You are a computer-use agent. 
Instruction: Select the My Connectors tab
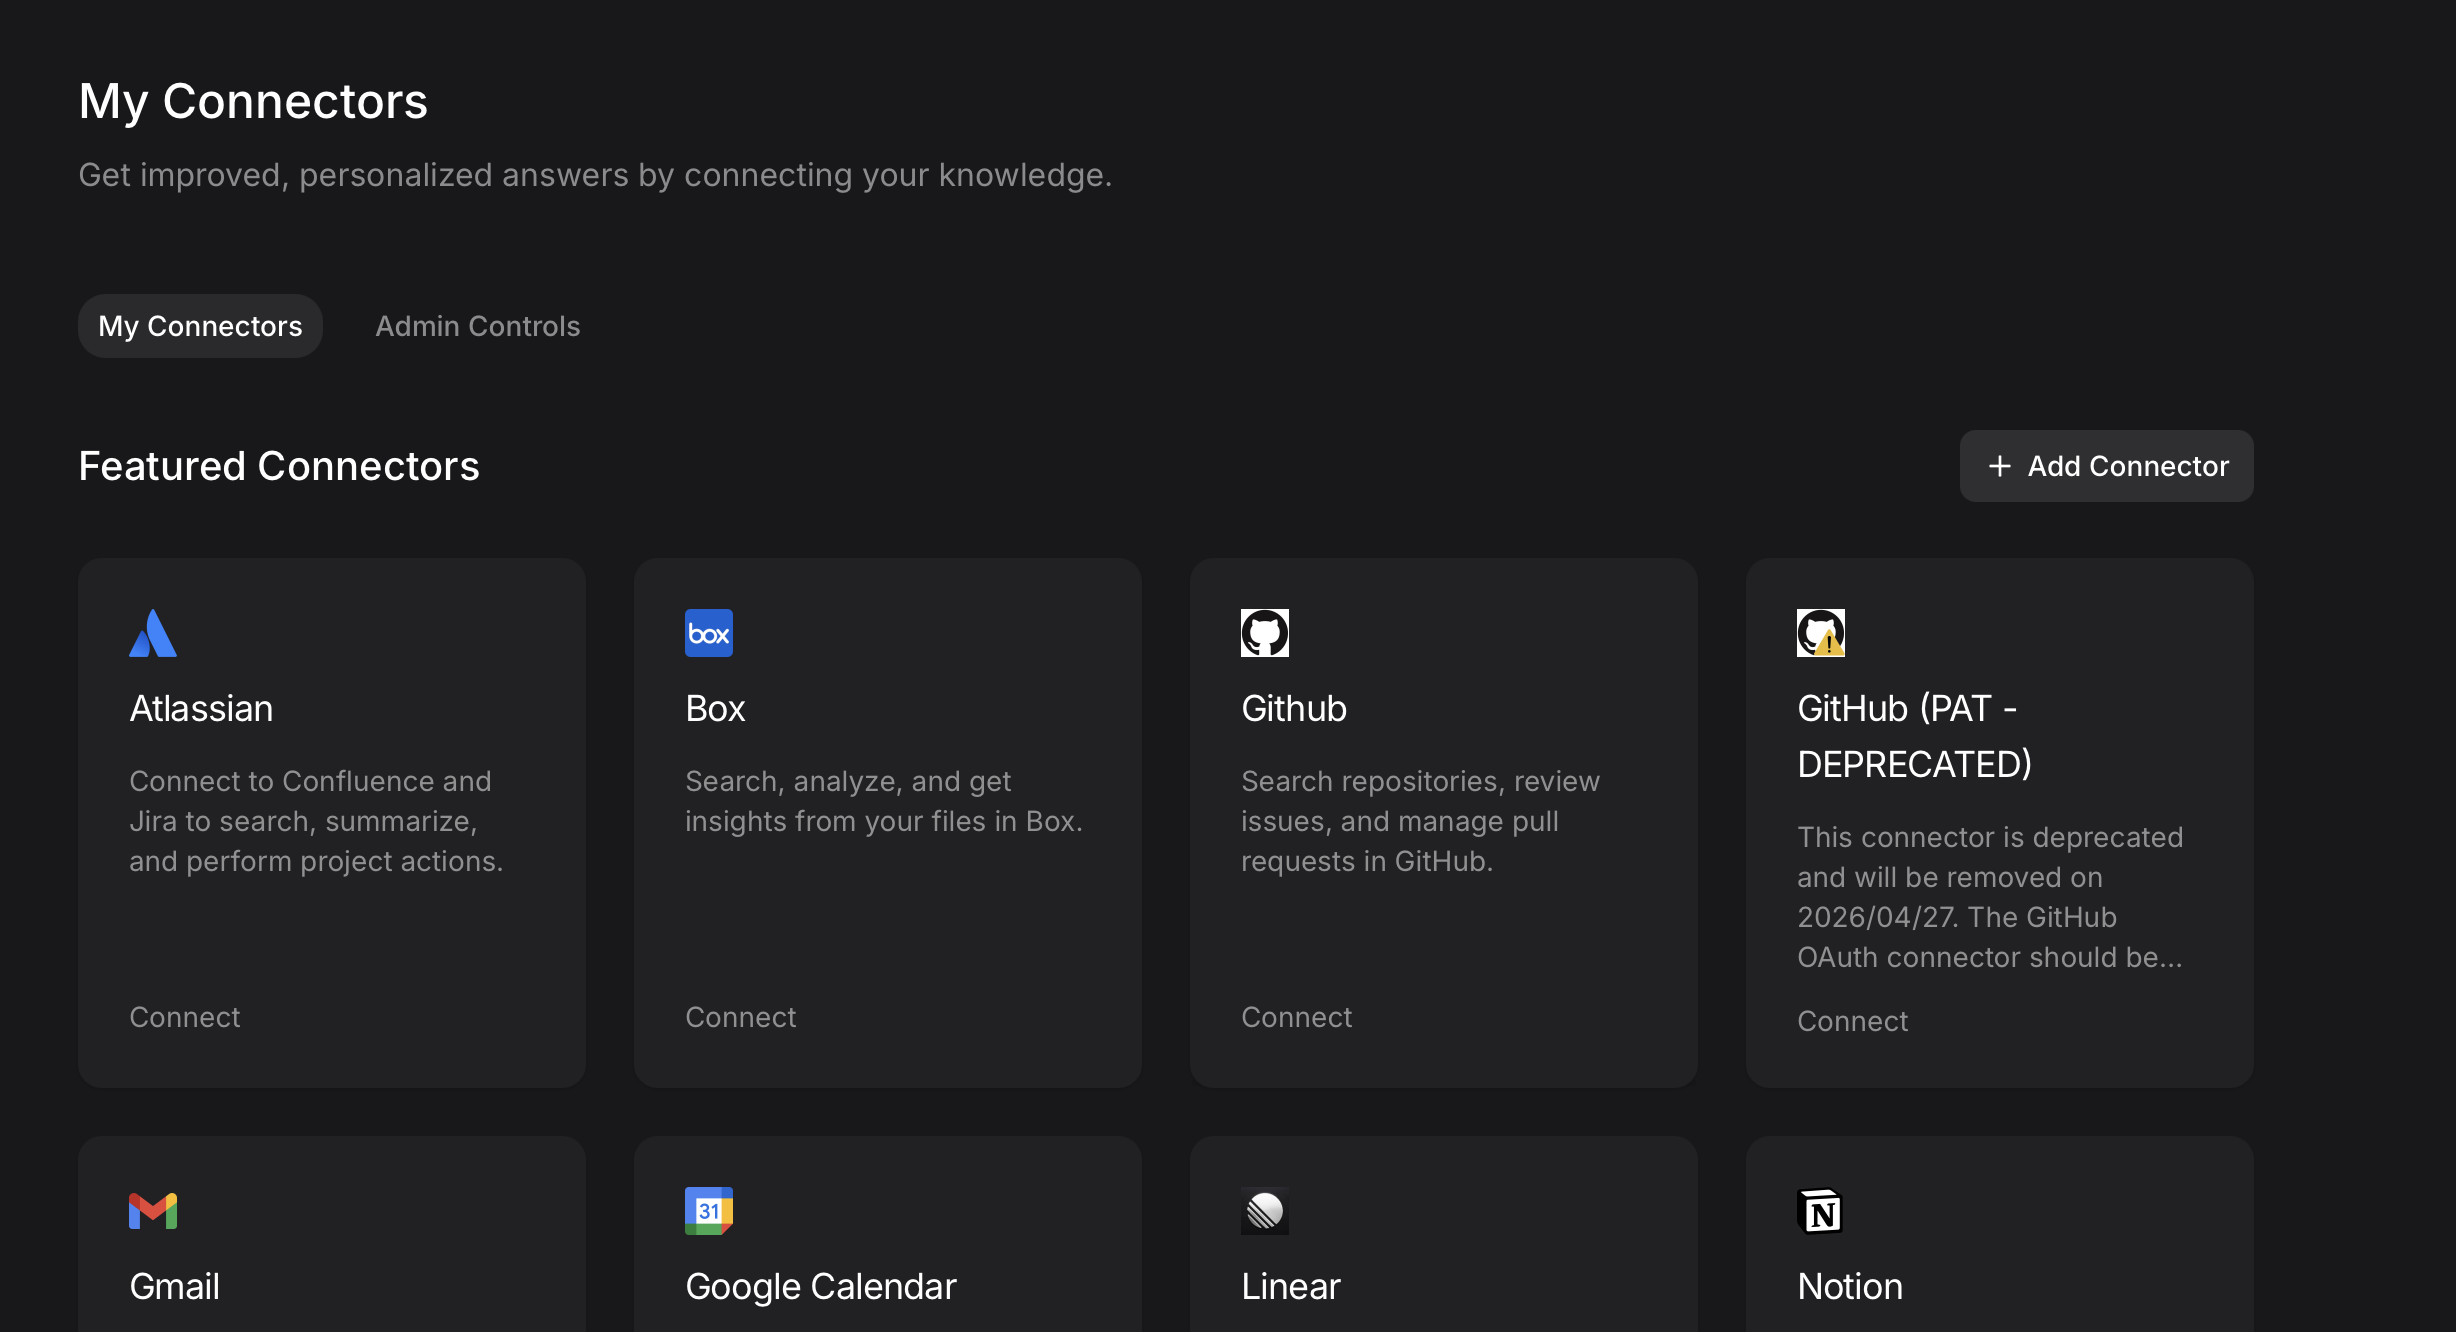[x=200, y=326]
